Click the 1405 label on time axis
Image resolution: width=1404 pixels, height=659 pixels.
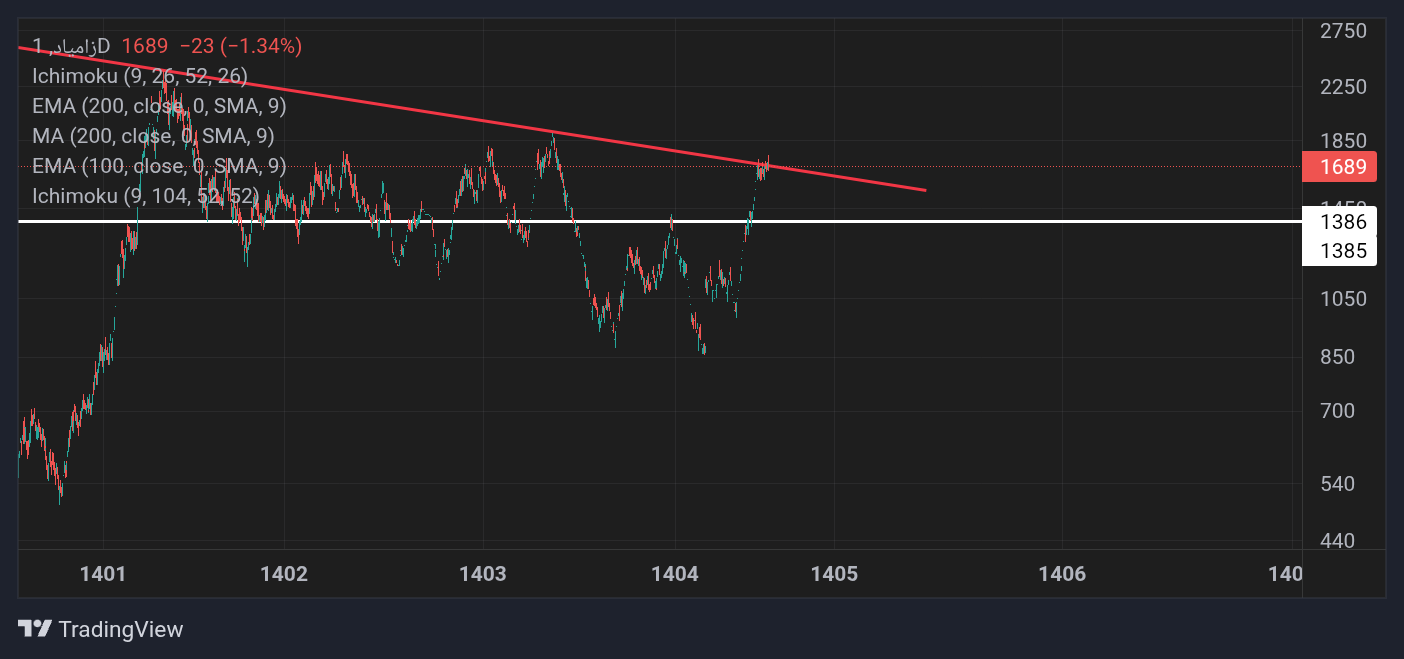point(835,574)
